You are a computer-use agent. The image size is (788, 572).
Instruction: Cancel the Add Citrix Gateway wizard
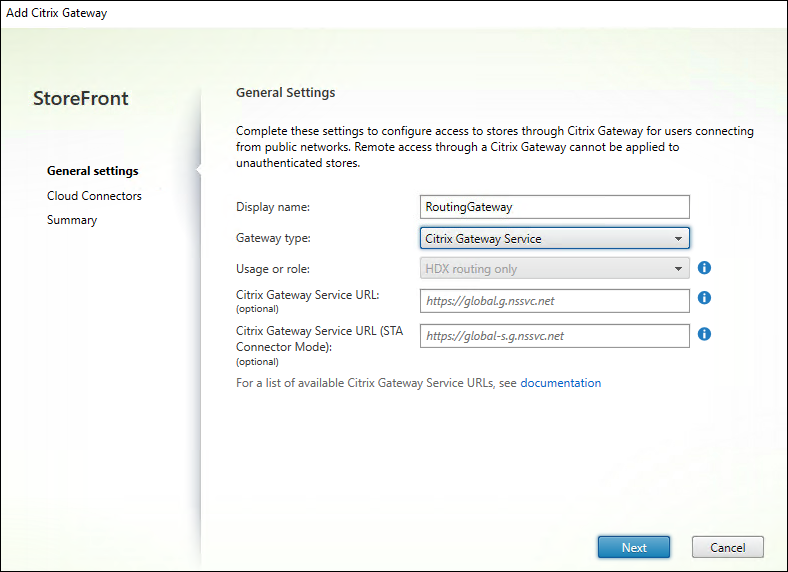coord(727,547)
